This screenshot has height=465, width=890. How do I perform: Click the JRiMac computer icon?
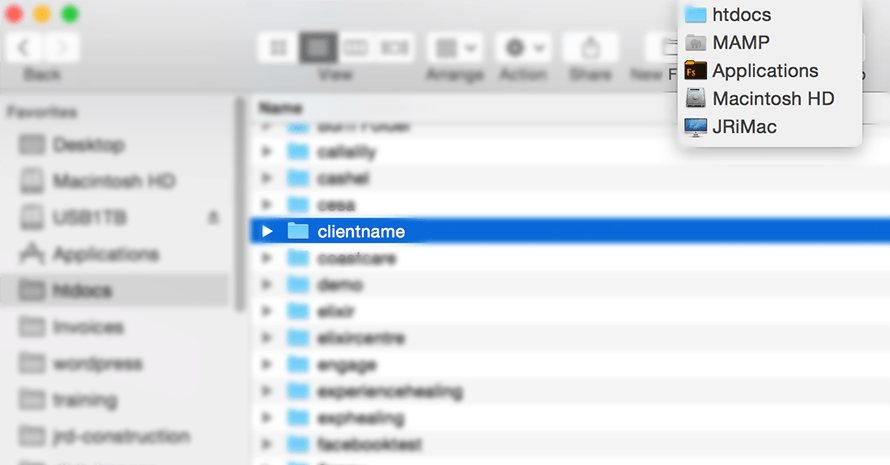pyautogui.click(x=695, y=127)
